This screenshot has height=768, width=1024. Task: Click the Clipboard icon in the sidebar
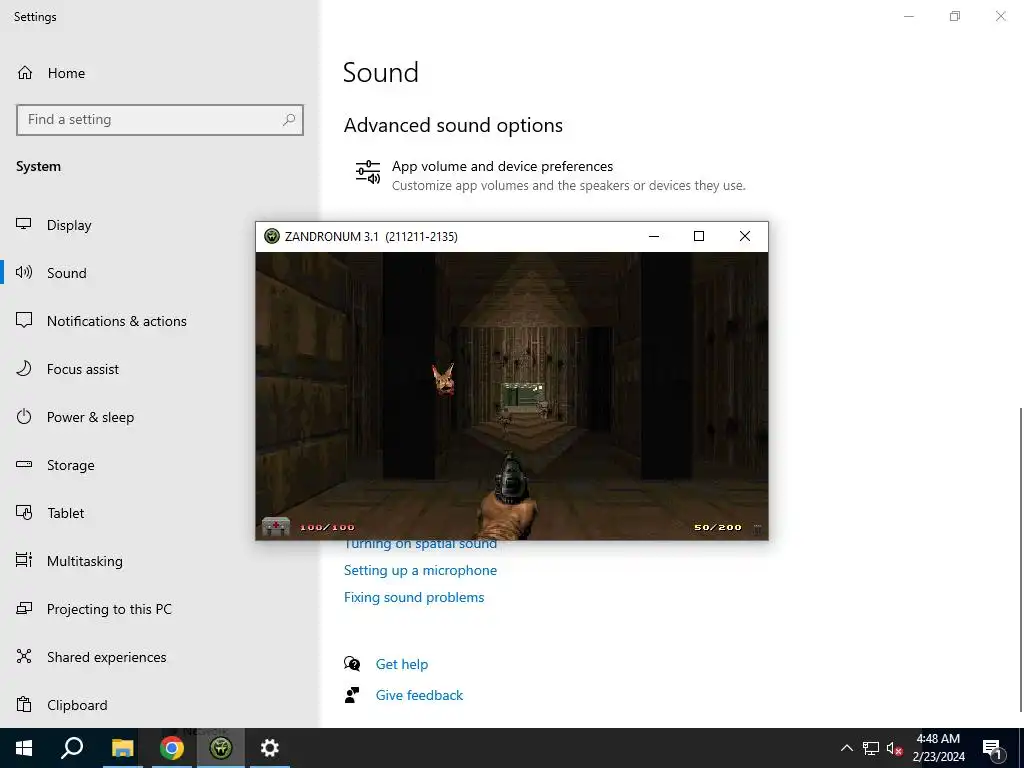pyautogui.click(x=24, y=705)
